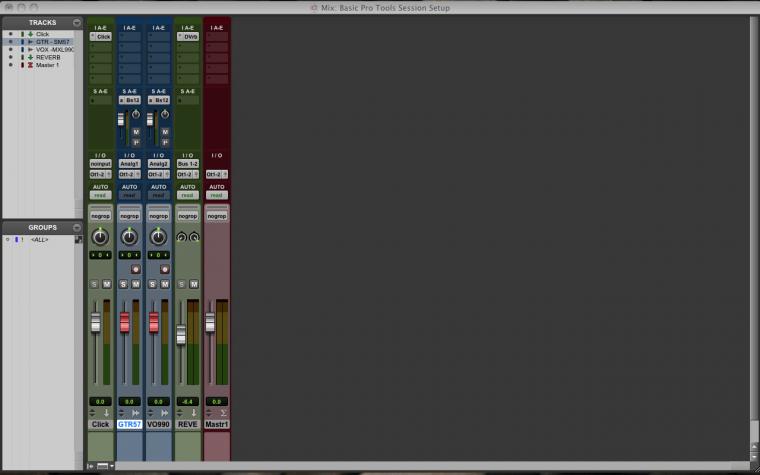Open automation mode 'read' selector on Click track

pyautogui.click(x=100, y=195)
